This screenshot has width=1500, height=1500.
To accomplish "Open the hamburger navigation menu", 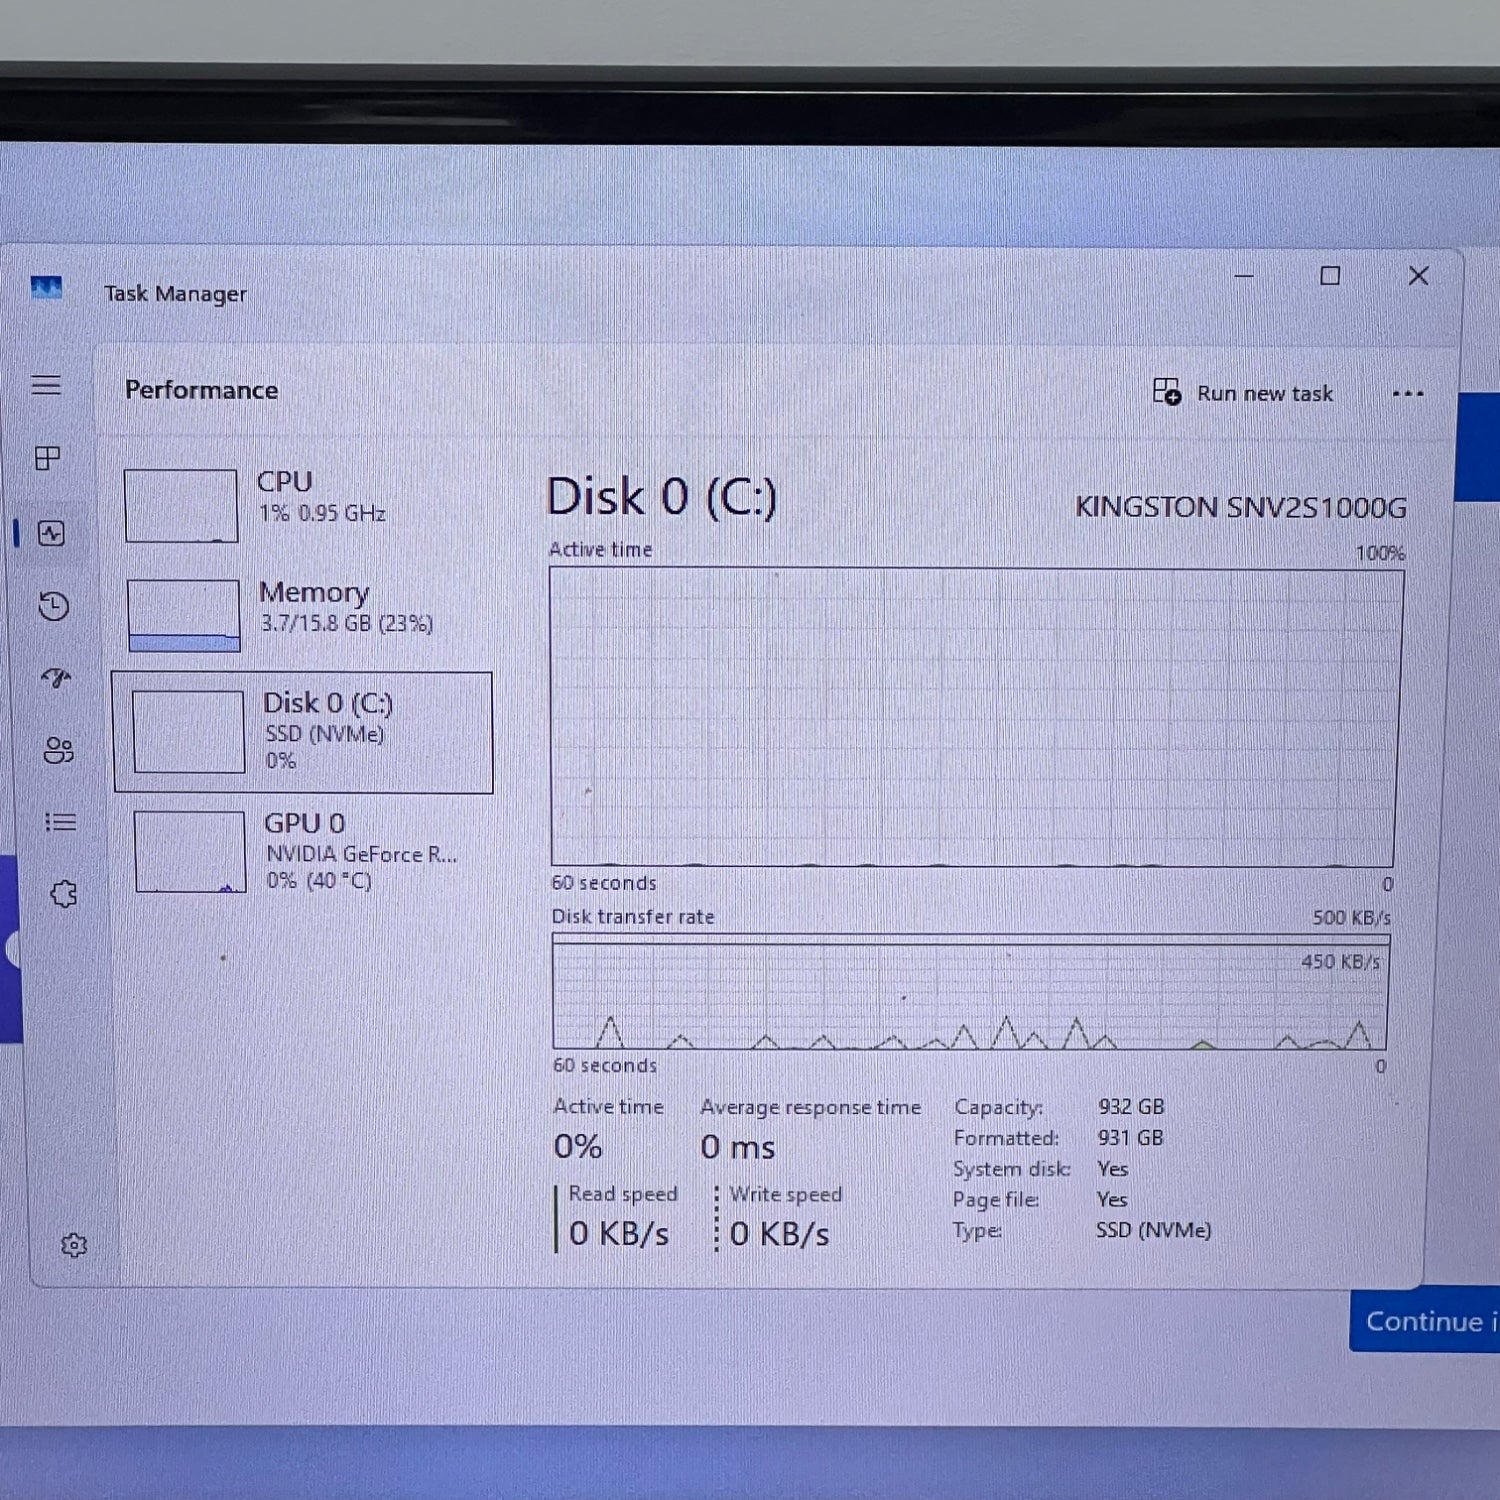I will tap(46, 385).
